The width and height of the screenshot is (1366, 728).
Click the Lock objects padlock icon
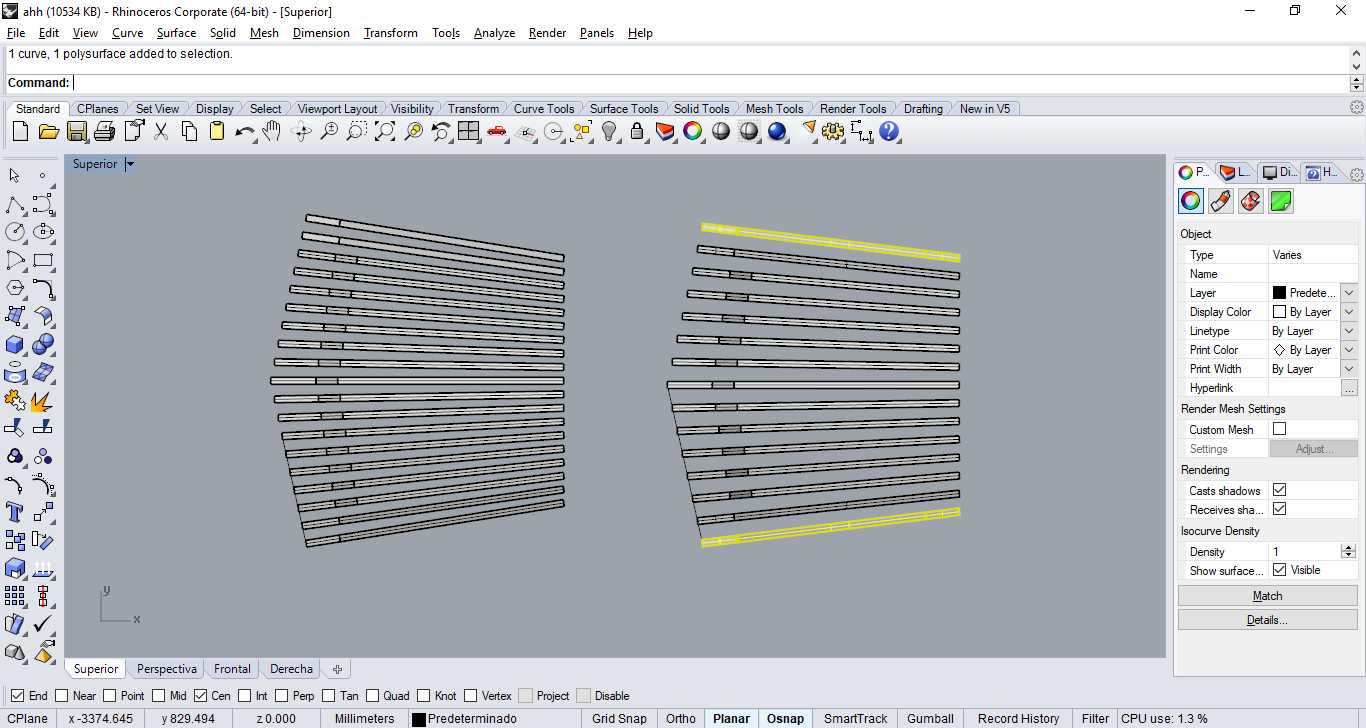pyautogui.click(x=637, y=131)
